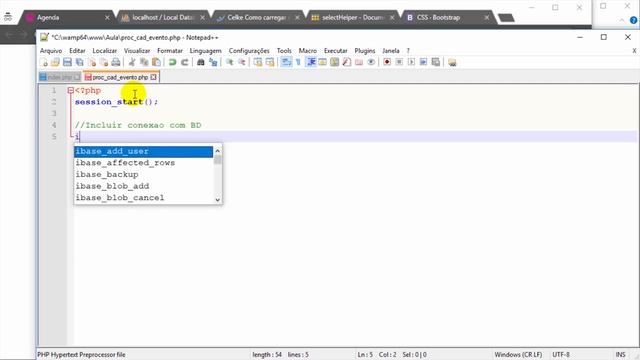Open the Macro menu

pos(308,51)
